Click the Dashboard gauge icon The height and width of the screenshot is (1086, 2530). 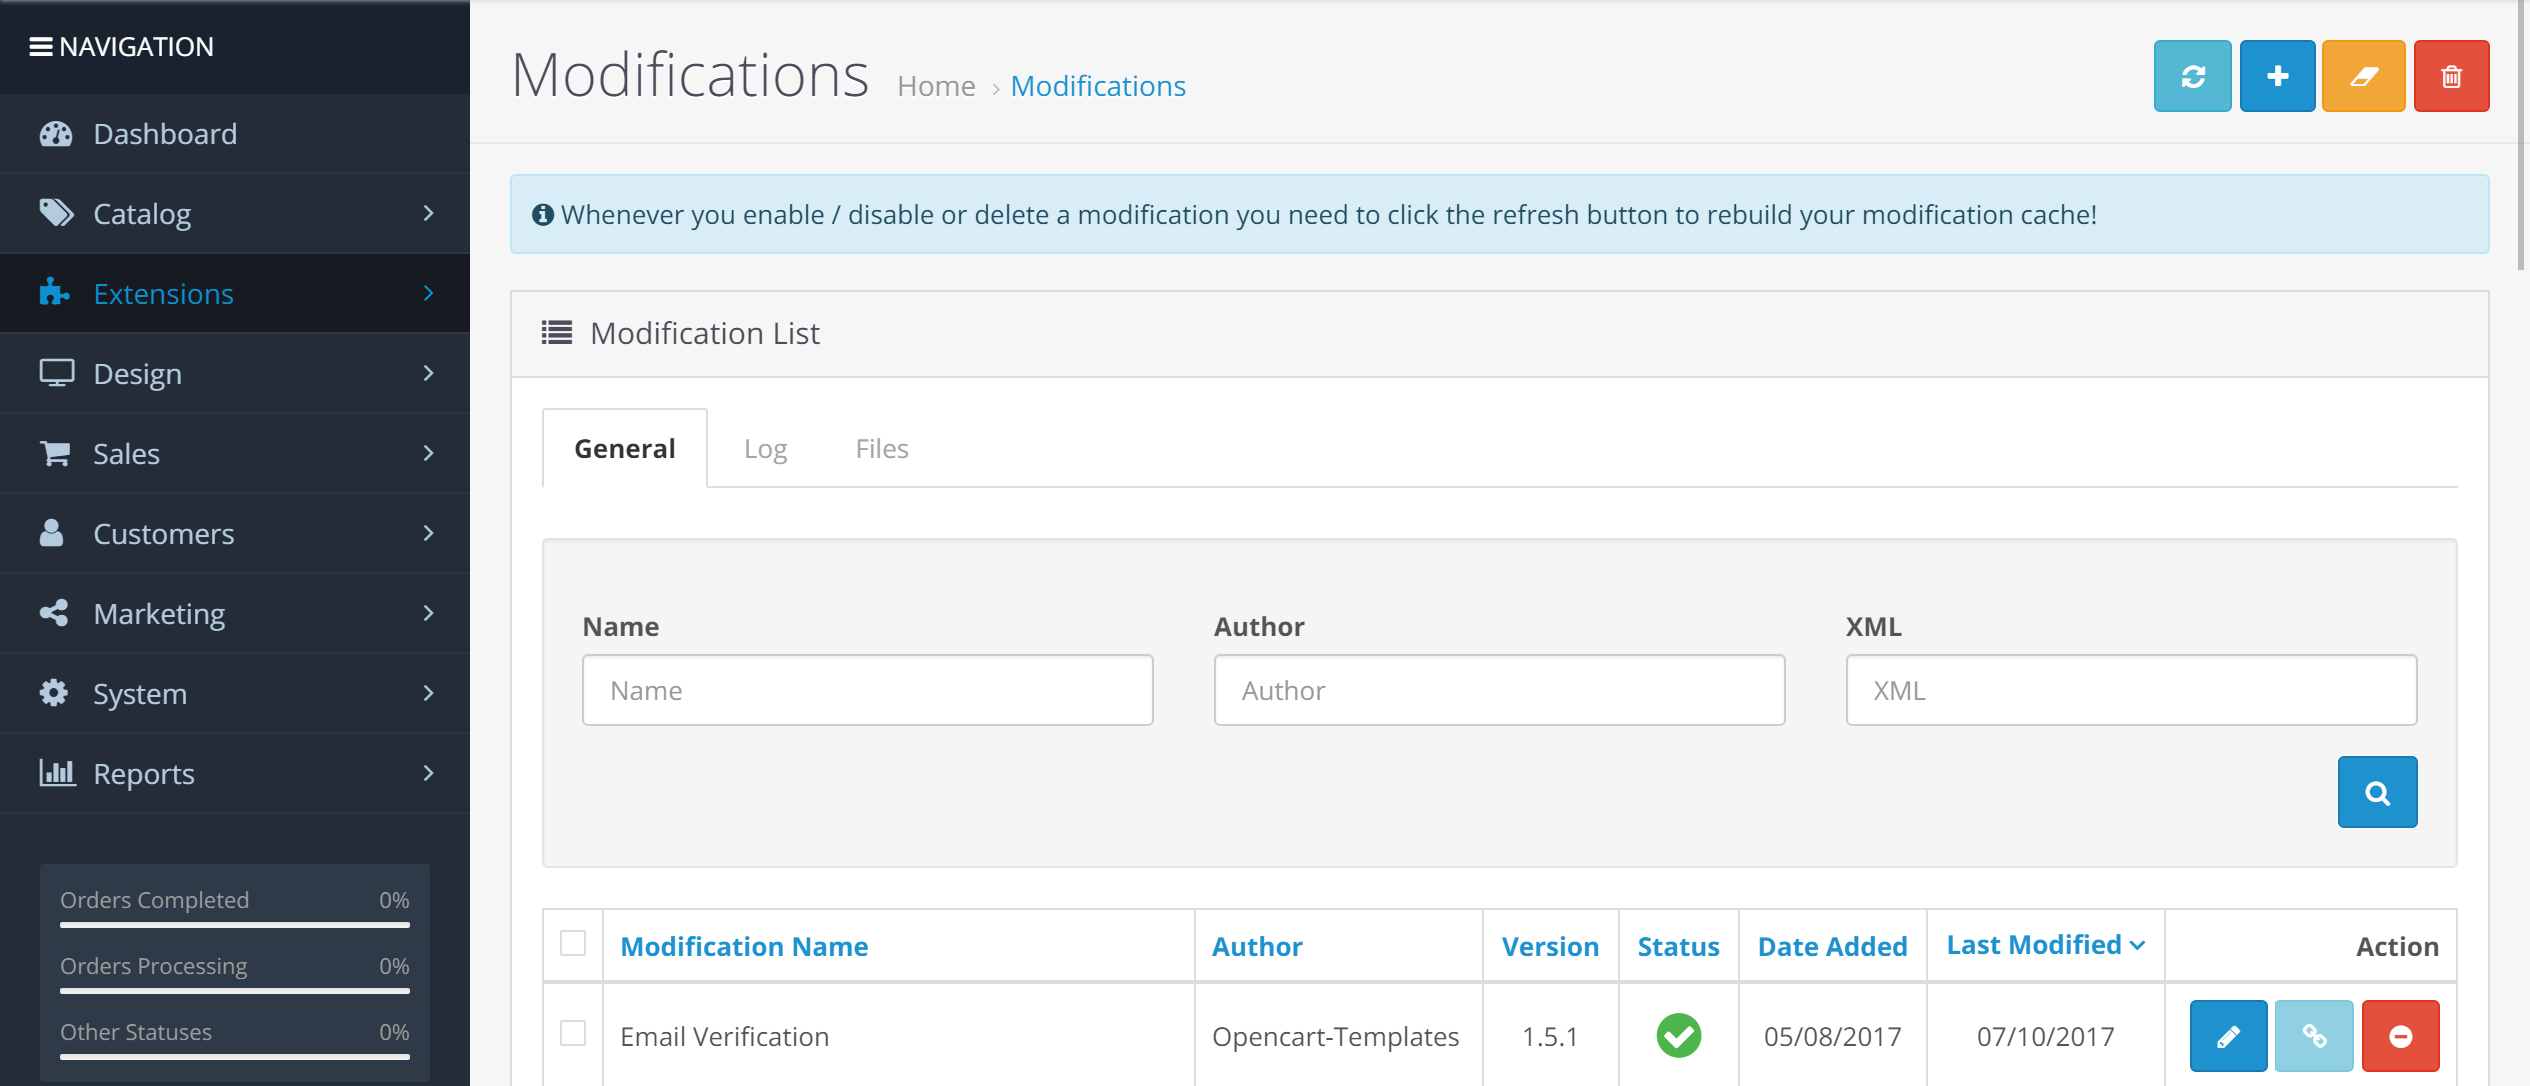[56, 134]
